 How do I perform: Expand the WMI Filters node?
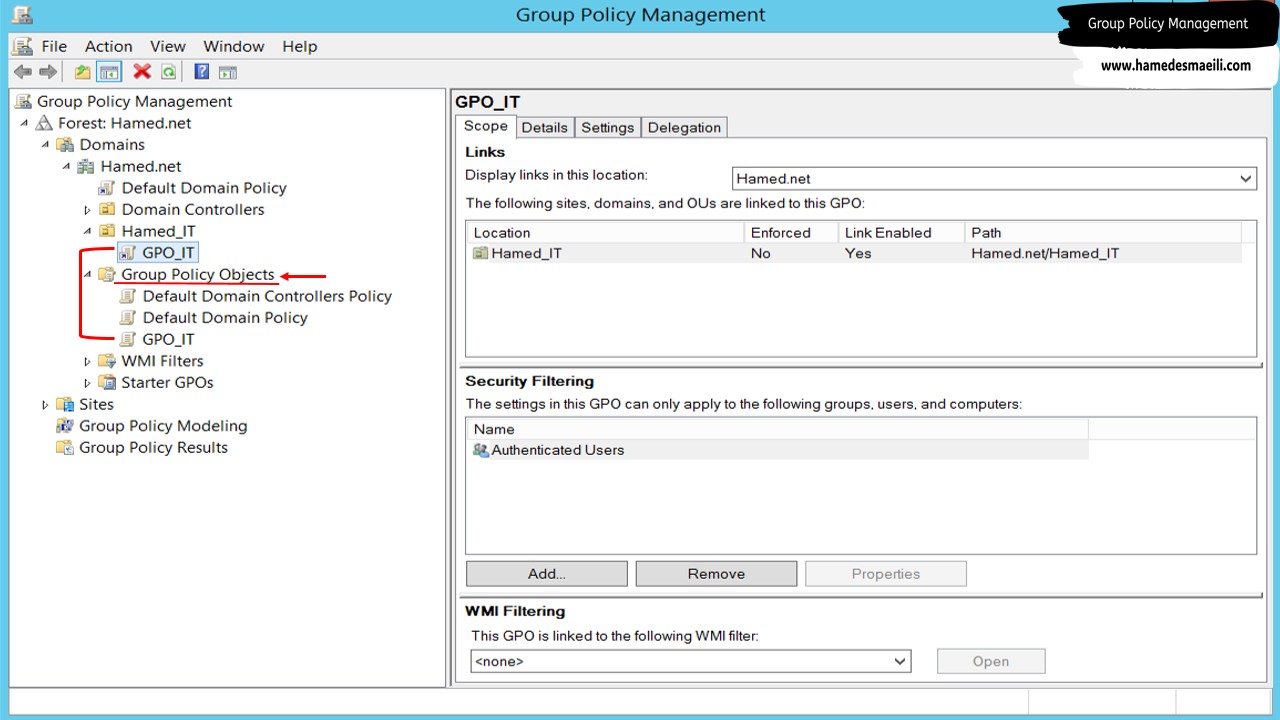(88, 361)
